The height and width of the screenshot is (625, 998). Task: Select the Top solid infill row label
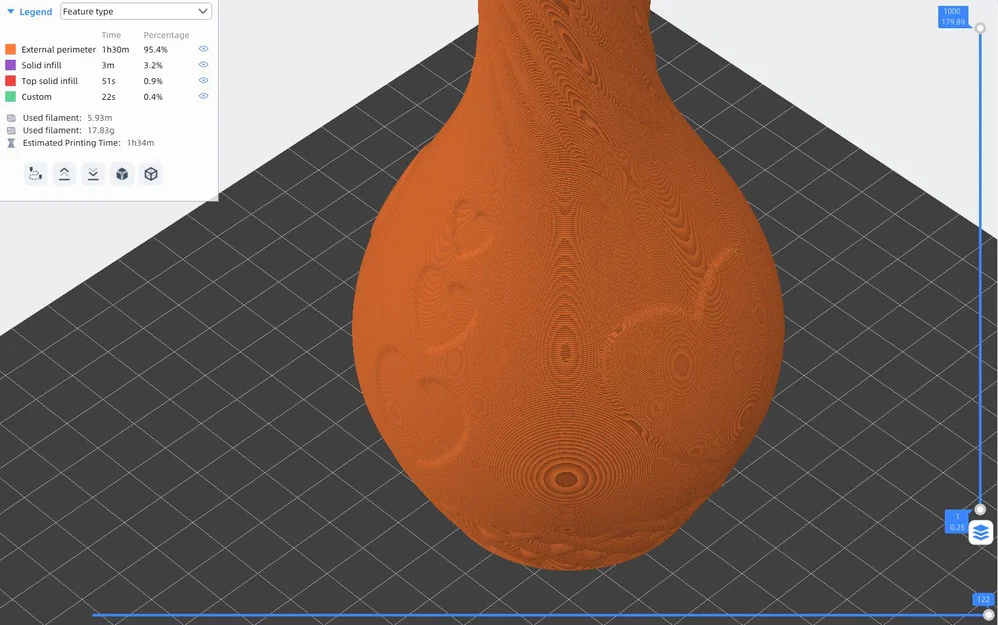(50, 81)
